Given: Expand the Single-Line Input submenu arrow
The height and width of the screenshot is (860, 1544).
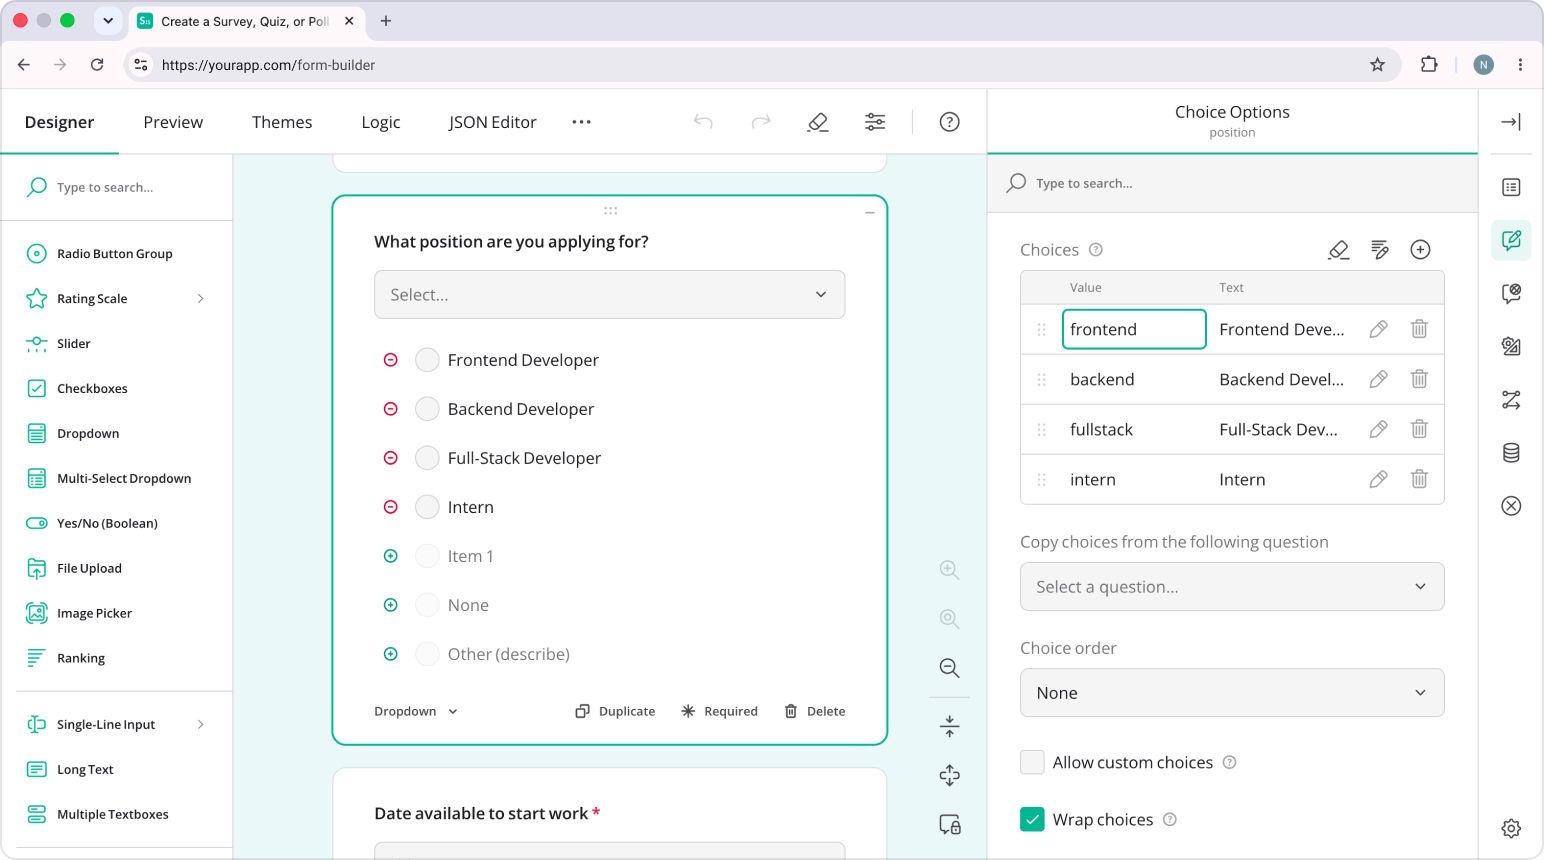Looking at the screenshot, I should click(201, 725).
